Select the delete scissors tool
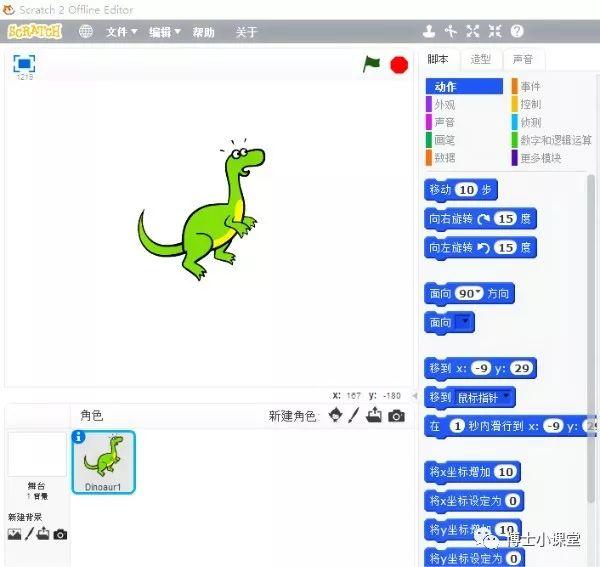 (x=451, y=32)
